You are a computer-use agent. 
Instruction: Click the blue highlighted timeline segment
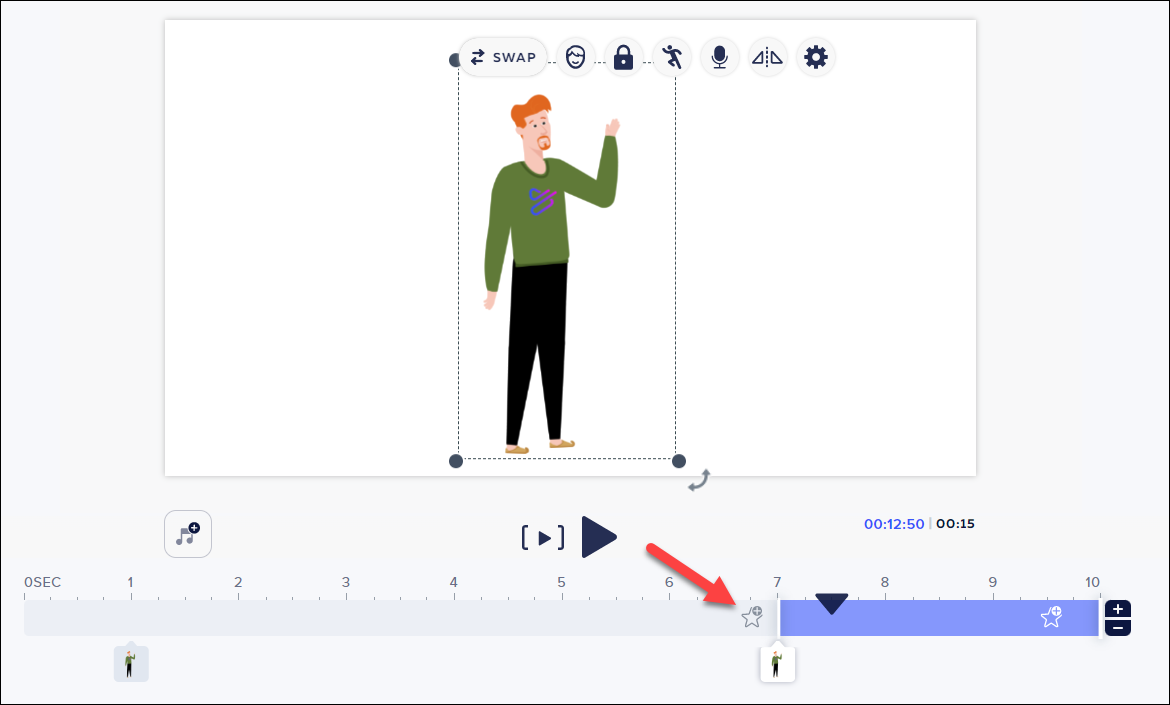[940, 618]
